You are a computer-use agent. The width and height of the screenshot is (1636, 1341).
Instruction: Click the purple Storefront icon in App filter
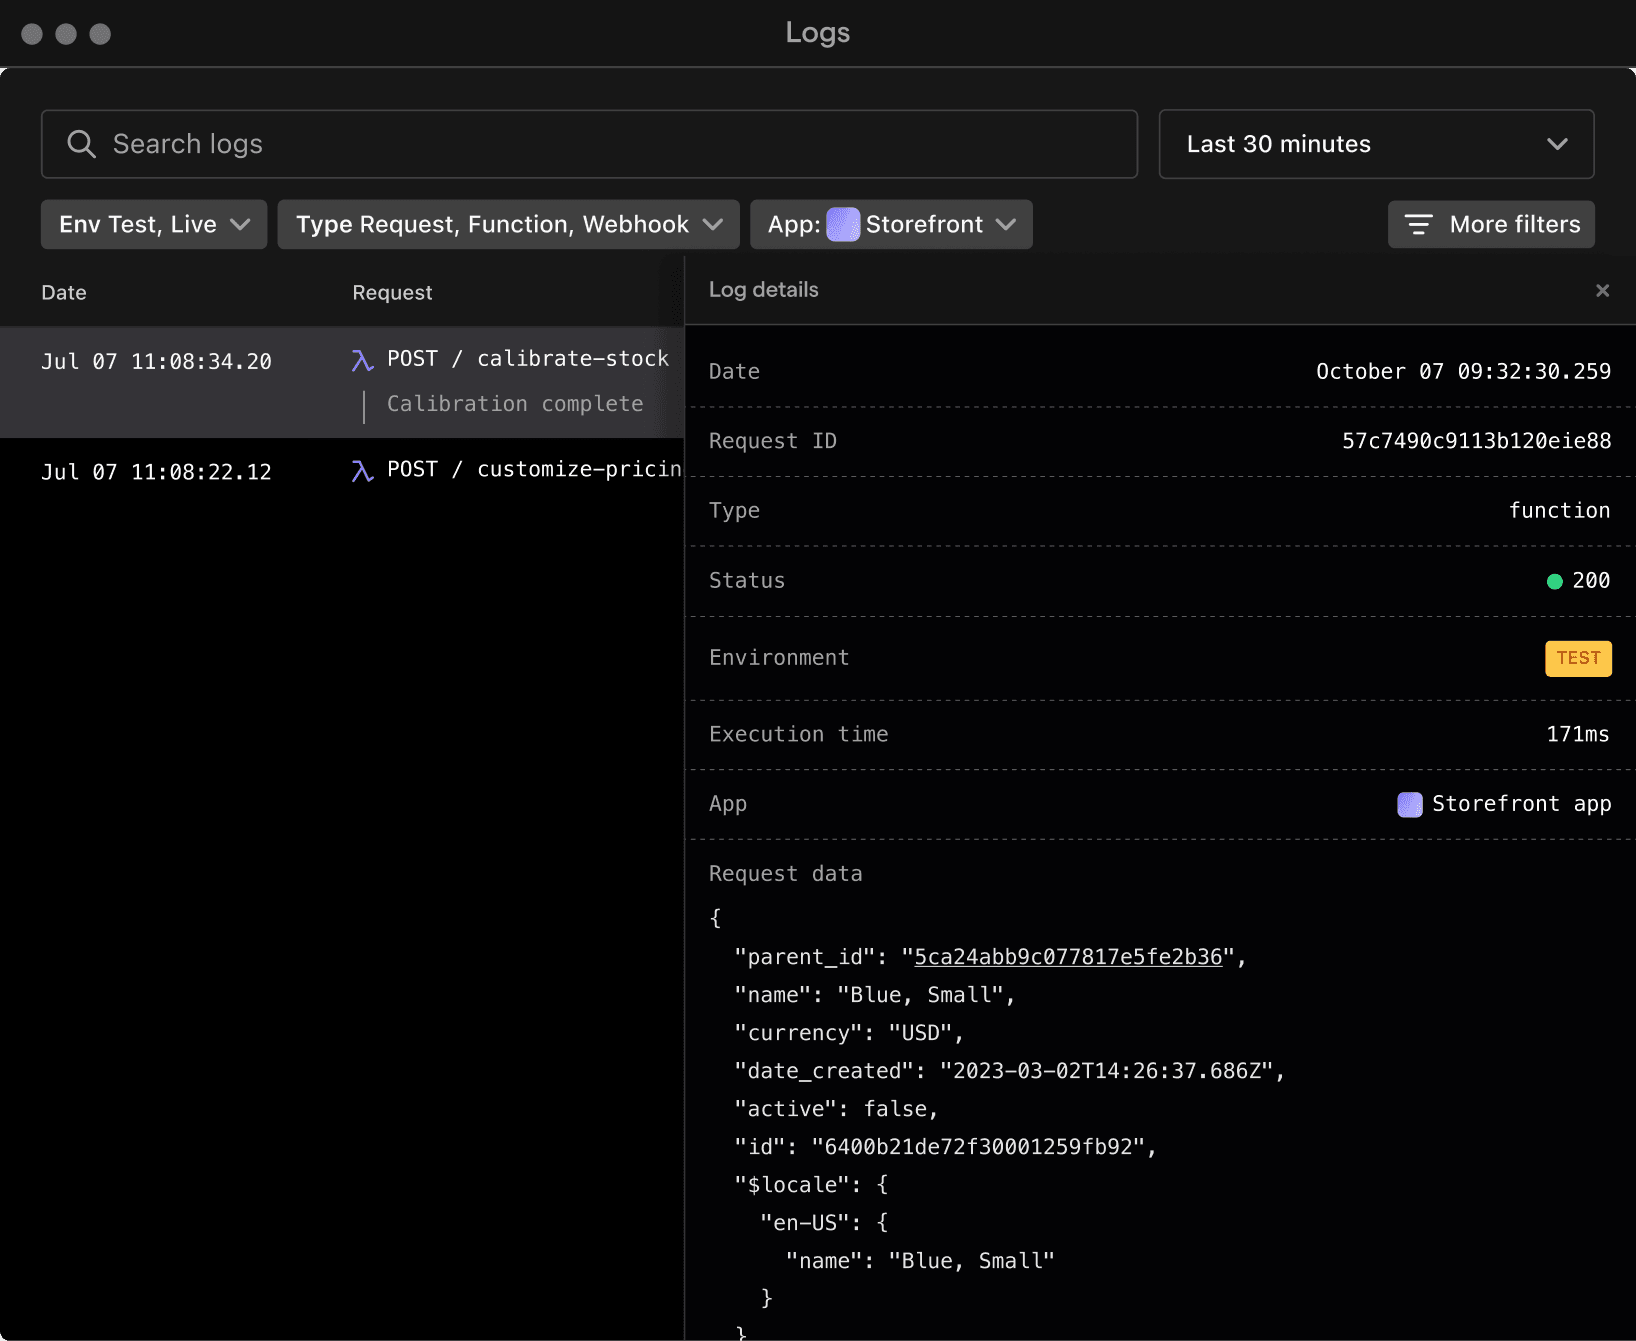(x=843, y=224)
